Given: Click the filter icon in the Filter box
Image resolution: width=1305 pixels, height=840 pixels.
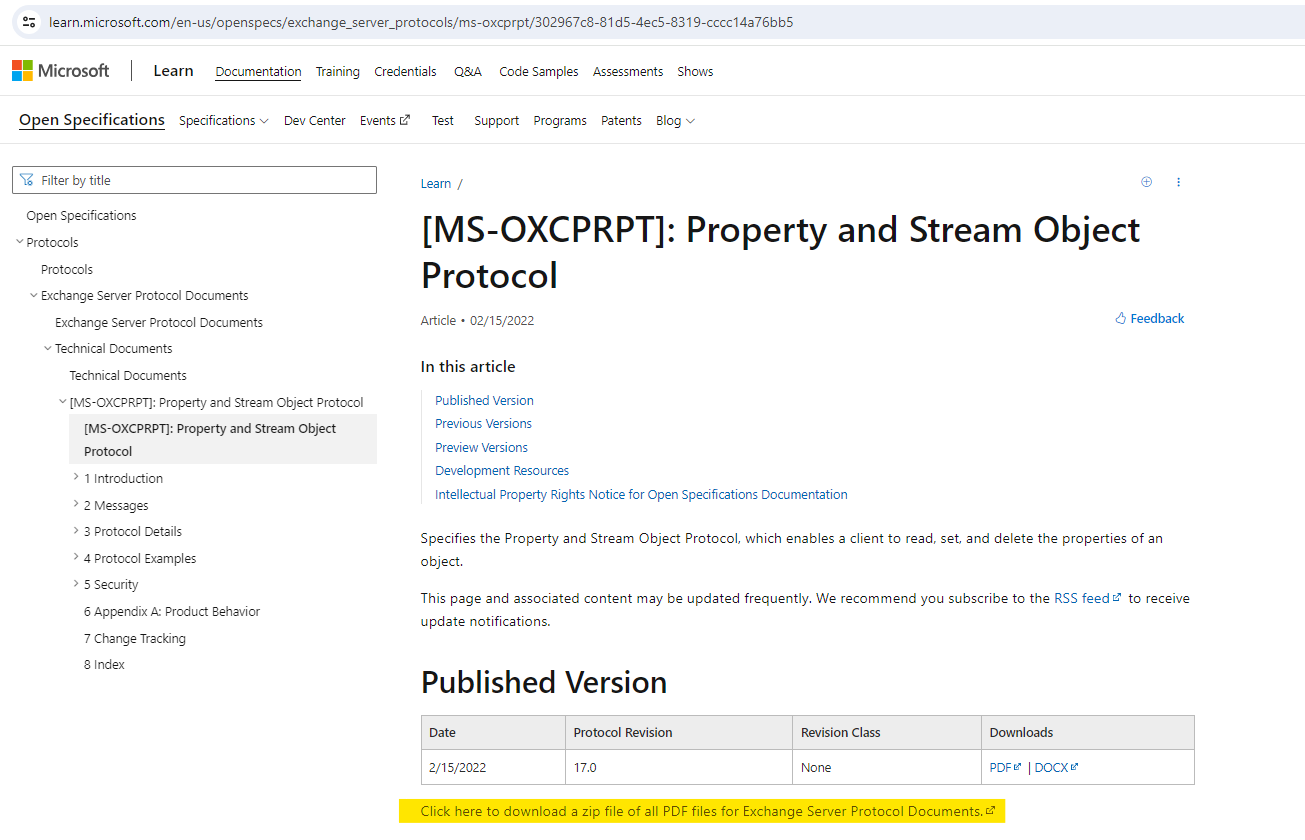Looking at the screenshot, I should coord(27,180).
